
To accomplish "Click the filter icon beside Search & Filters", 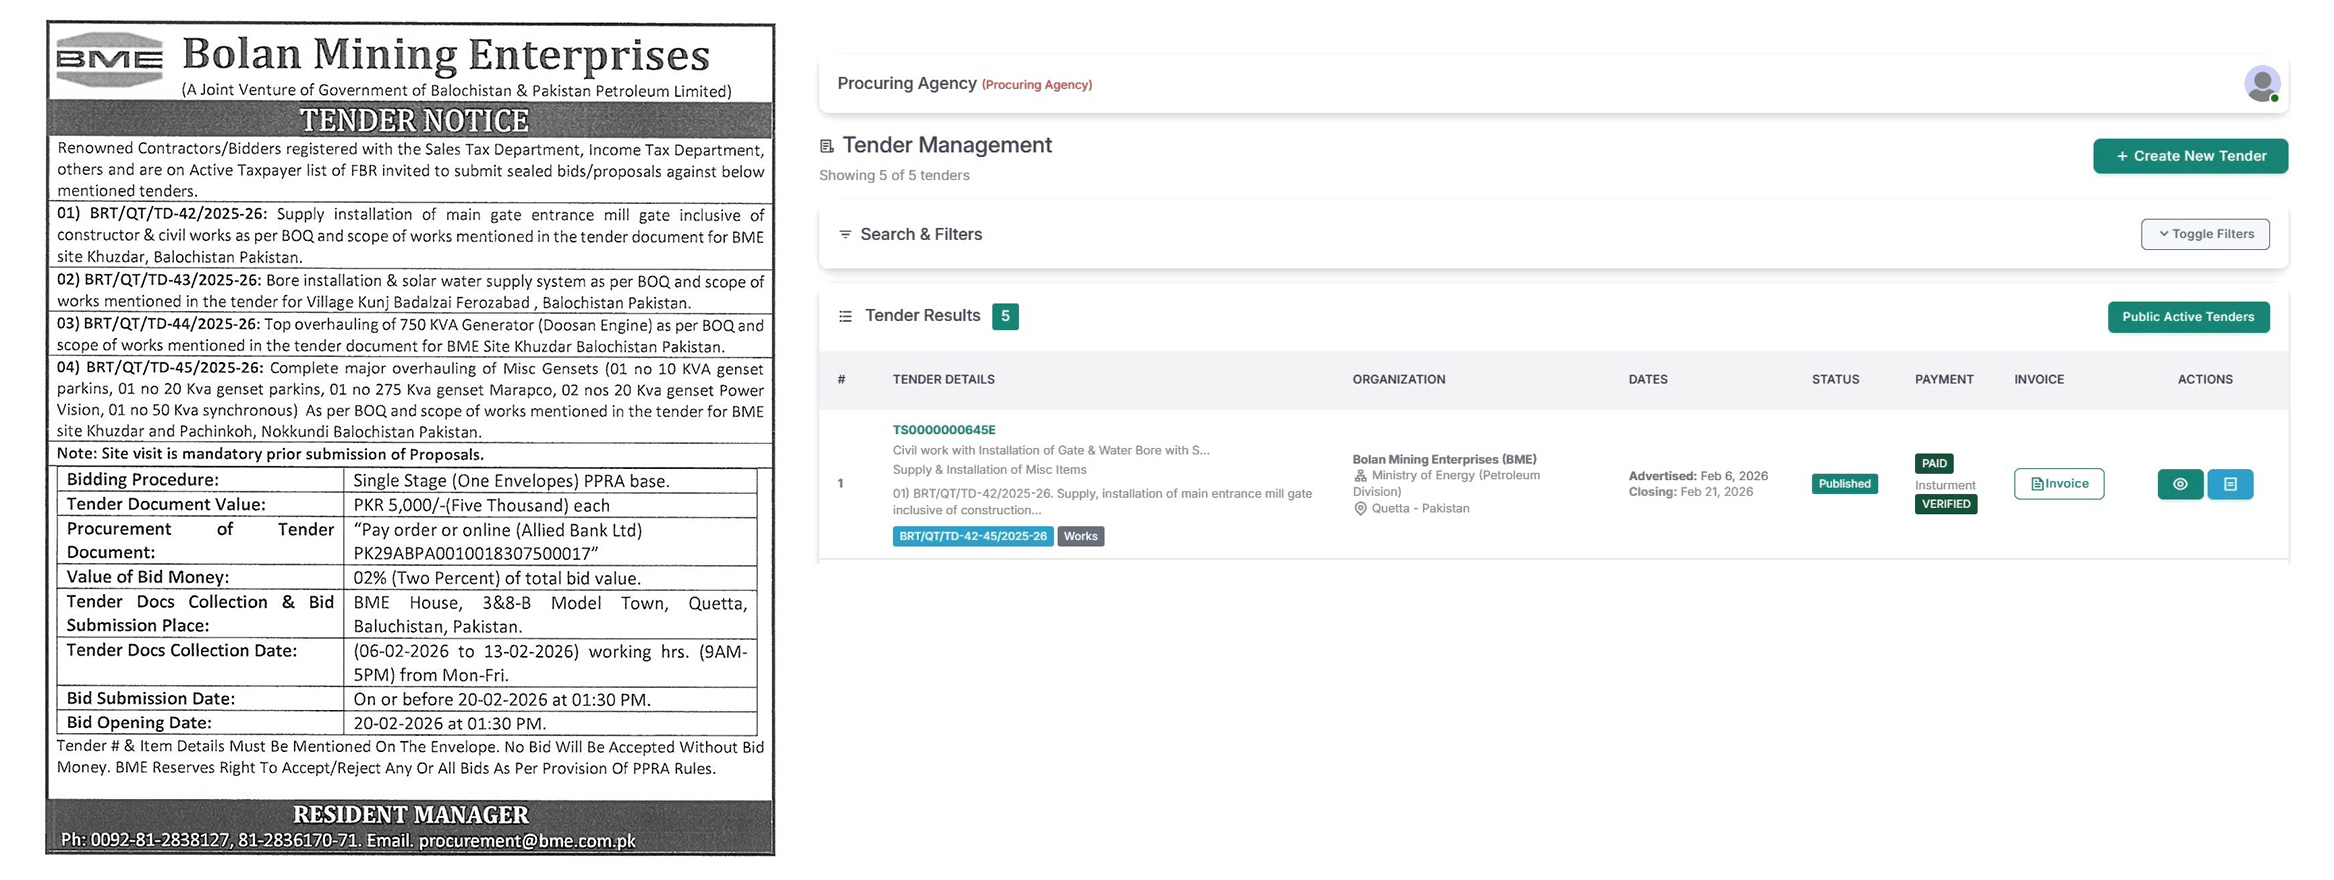I will [x=845, y=234].
